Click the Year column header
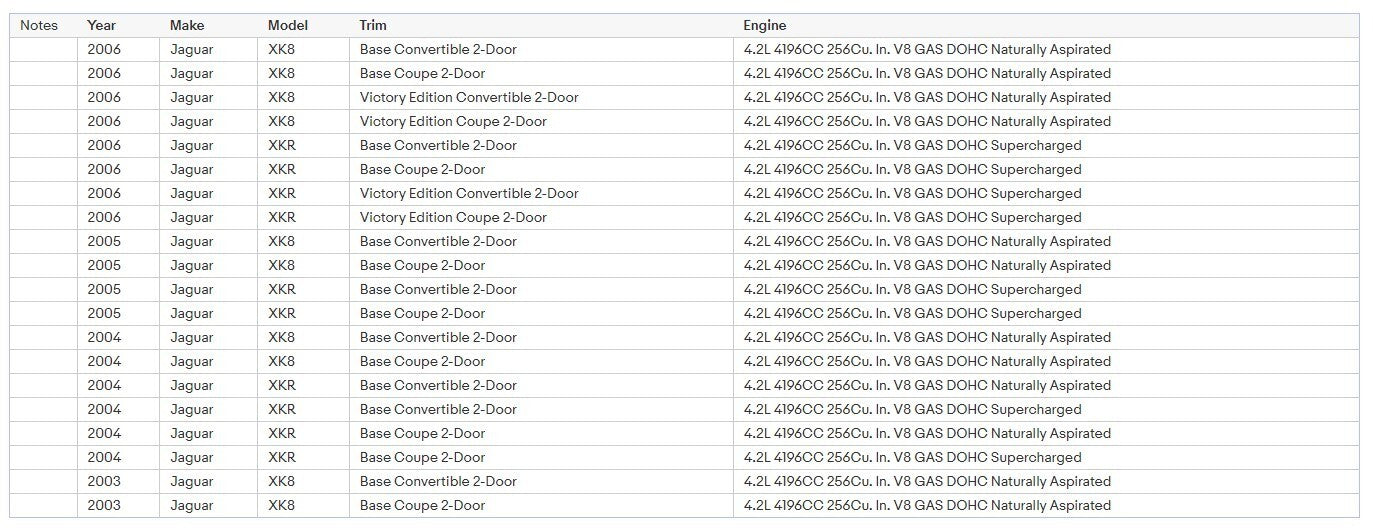The image size is (1373, 528). click(x=101, y=25)
